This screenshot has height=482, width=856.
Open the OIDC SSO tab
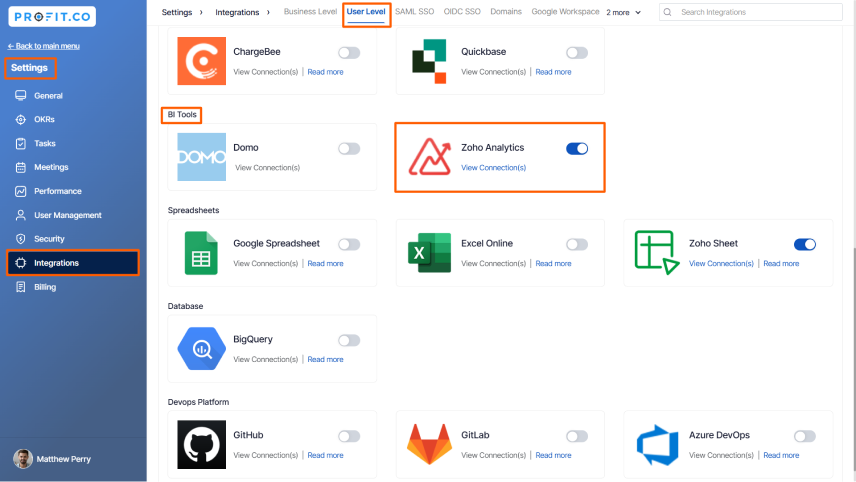[x=462, y=11]
